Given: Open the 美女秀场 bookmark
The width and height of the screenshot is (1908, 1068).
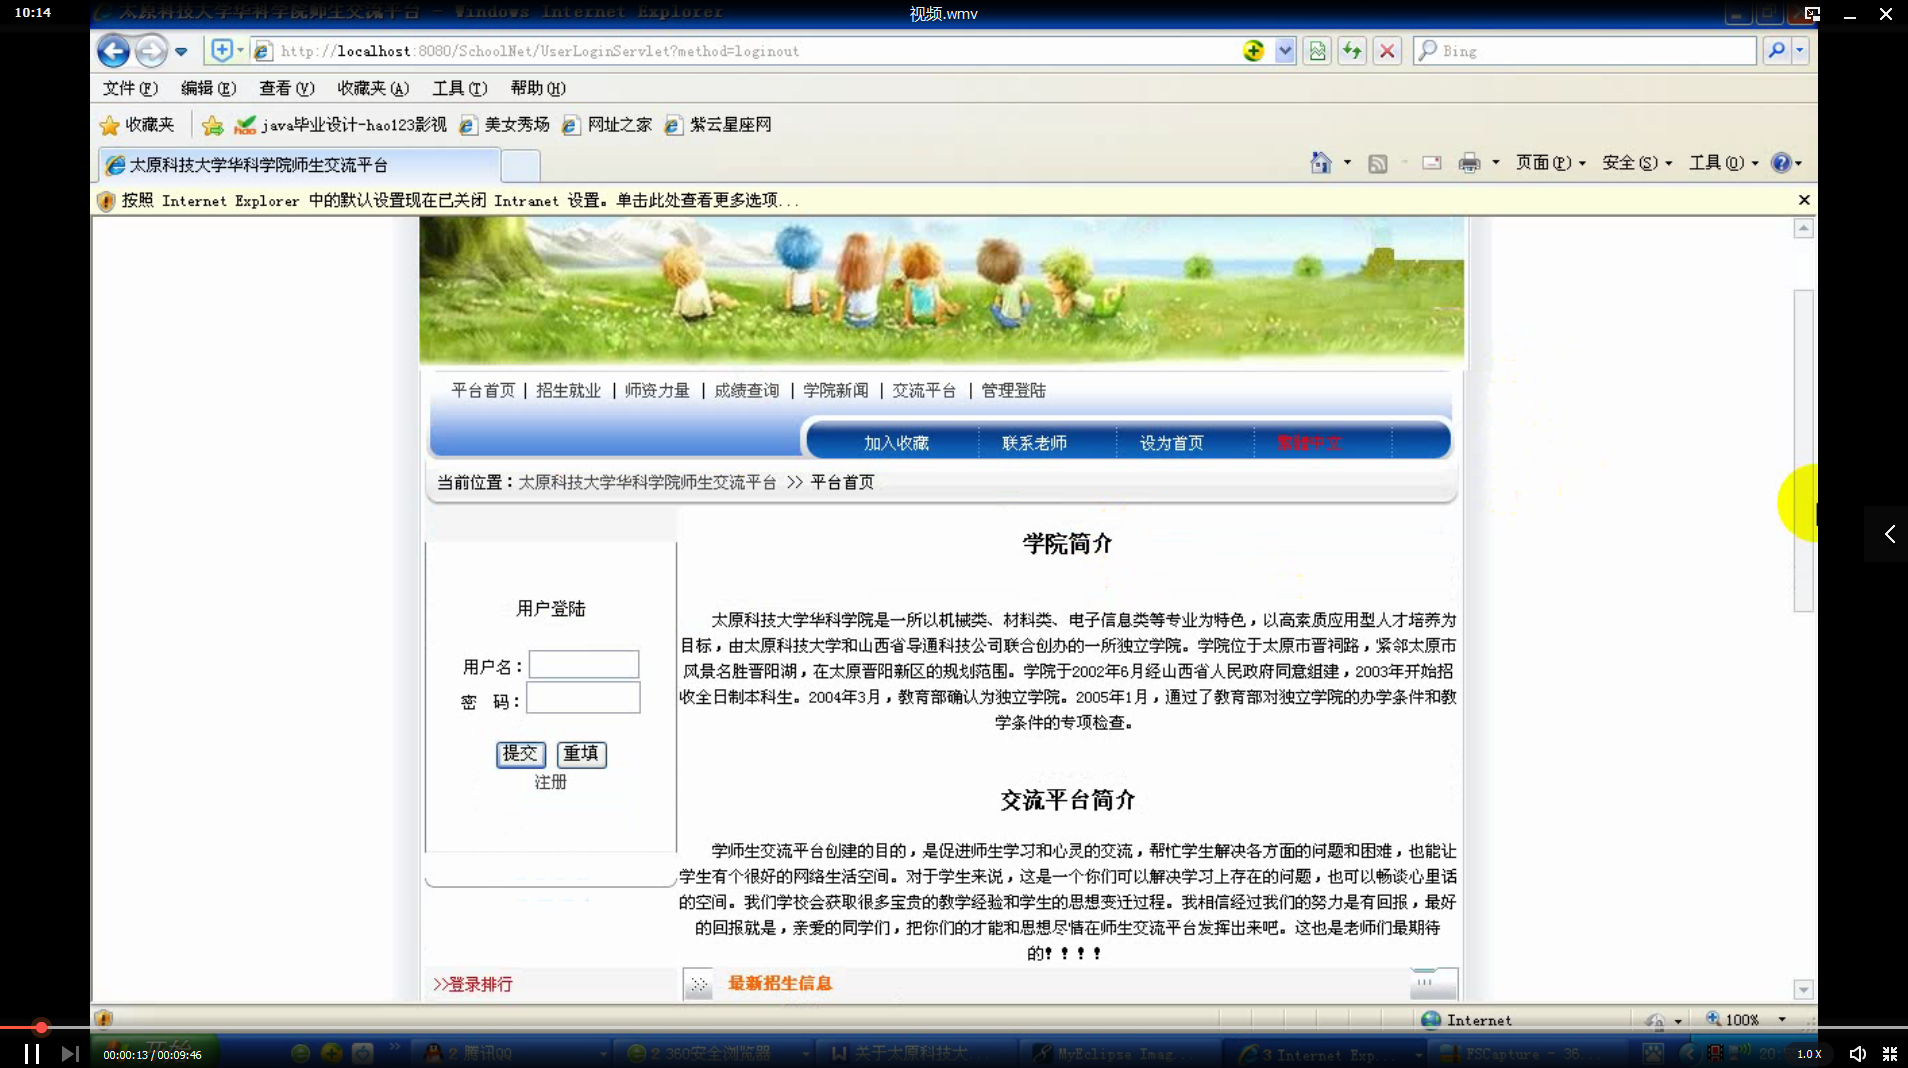Looking at the screenshot, I should pos(505,125).
